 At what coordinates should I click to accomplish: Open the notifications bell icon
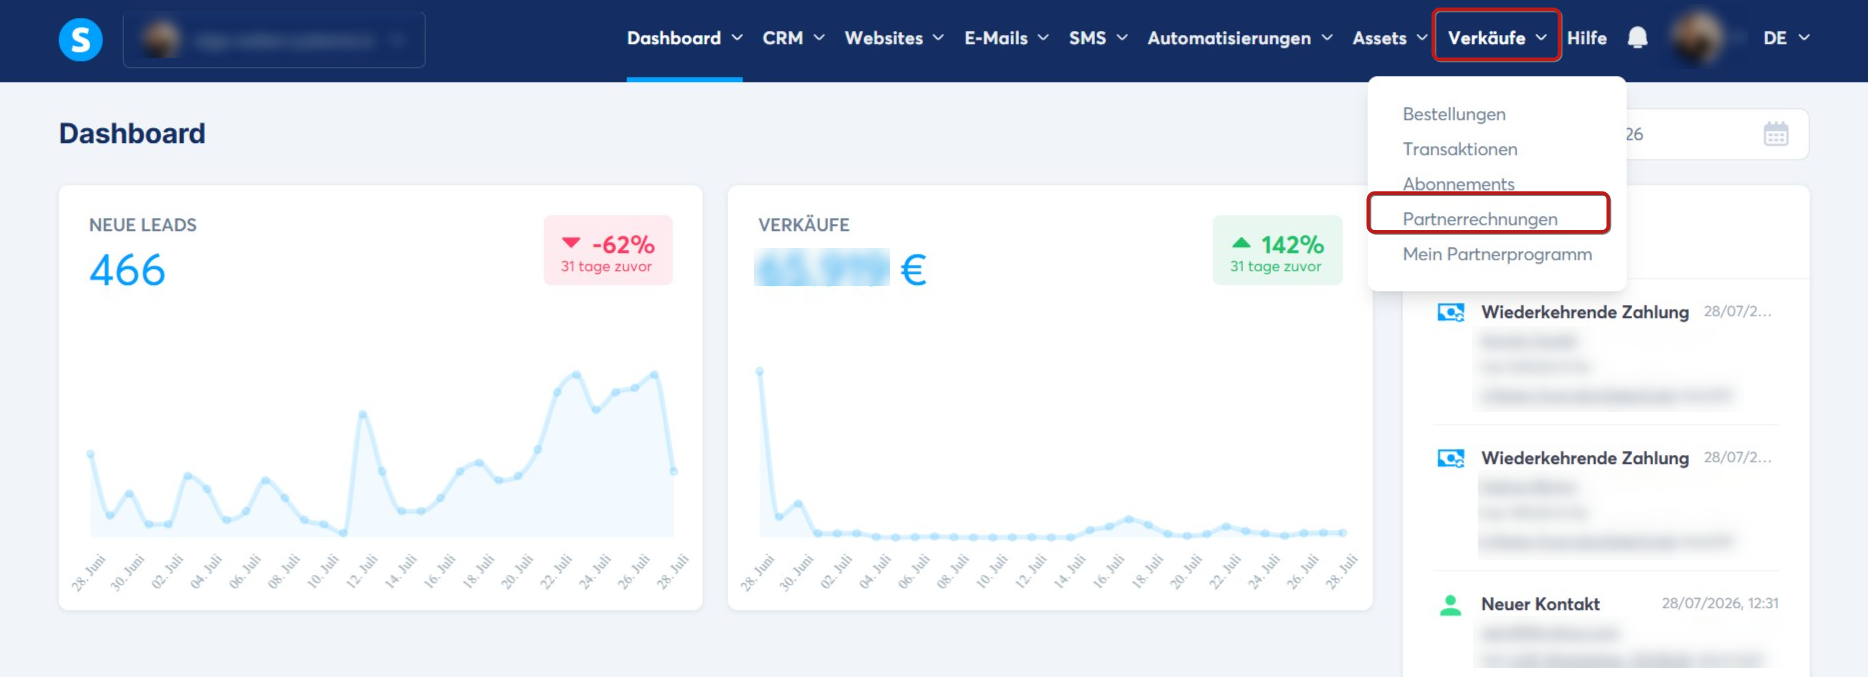click(1637, 38)
